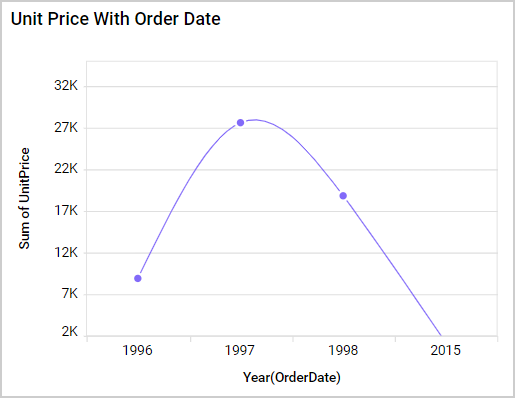
Task: Click the 2K y-axis label
Action: [70, 331]
